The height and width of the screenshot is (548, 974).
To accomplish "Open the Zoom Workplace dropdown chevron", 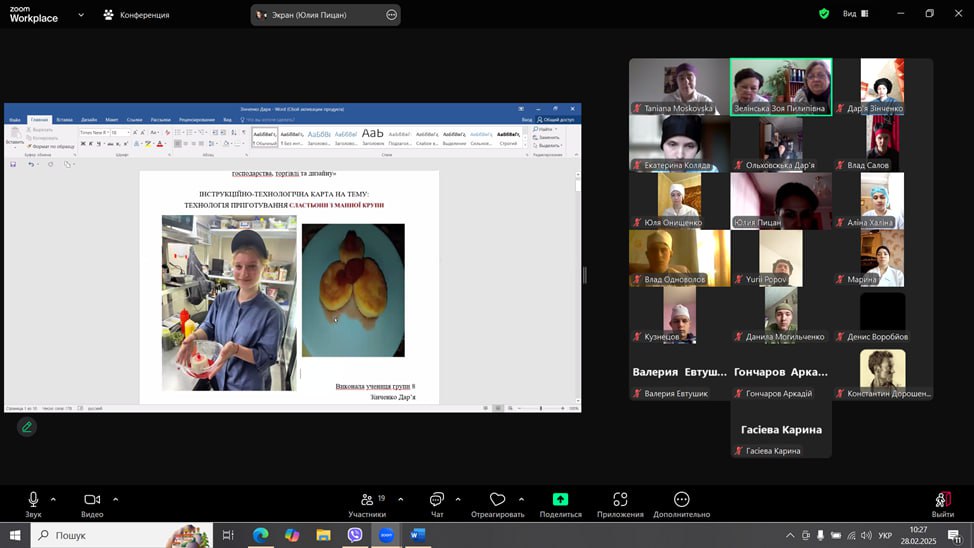I will point(80,15).
